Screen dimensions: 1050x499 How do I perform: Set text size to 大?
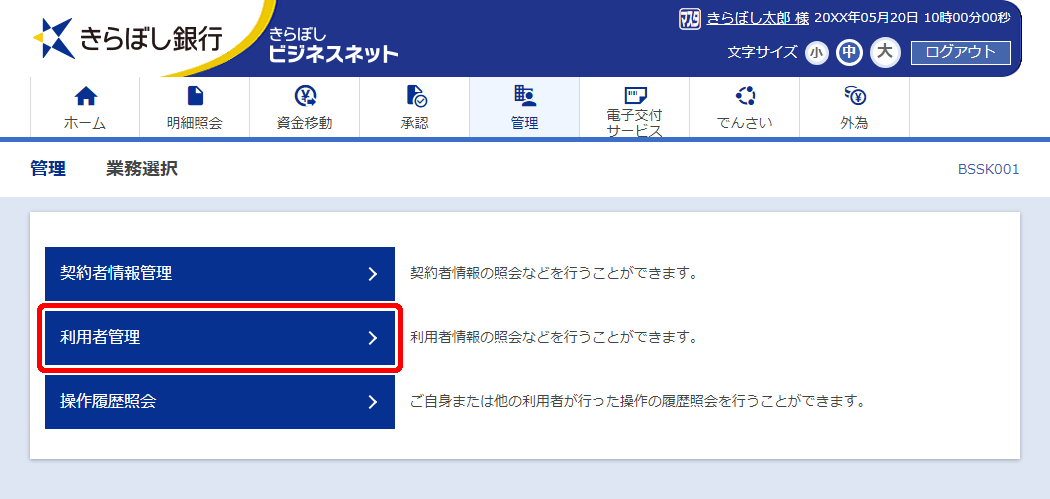tap(885, 52)
